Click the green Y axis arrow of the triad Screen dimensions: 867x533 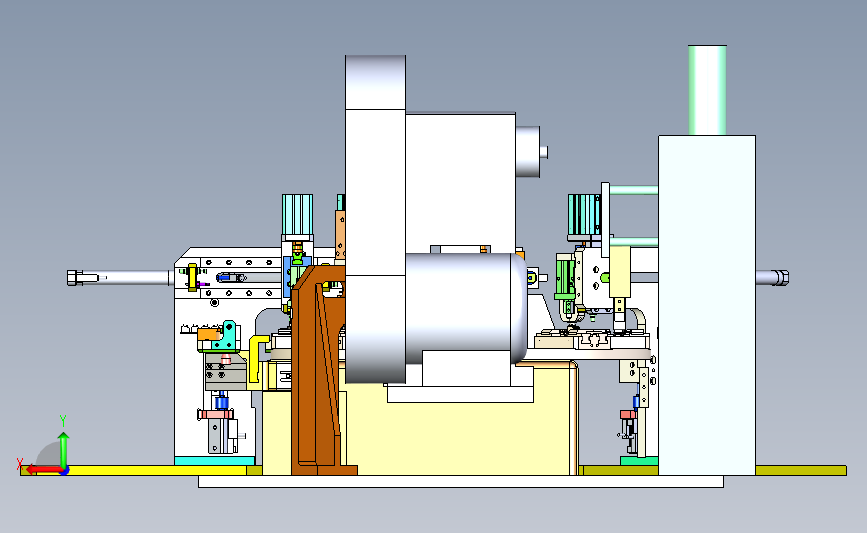pyautogui.click(x=64, y=449)
